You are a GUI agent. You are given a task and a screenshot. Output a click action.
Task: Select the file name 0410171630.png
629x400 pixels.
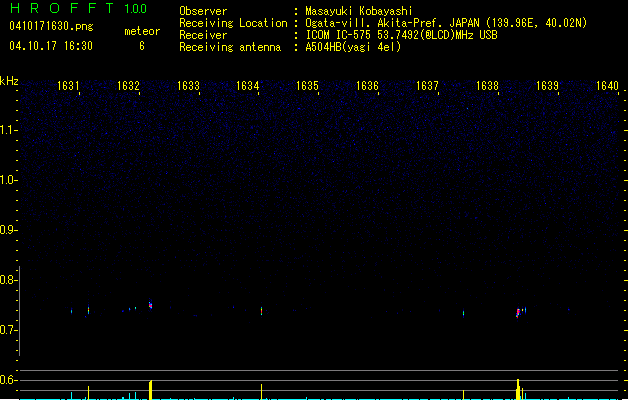pyautogui.click(x=51, y=26)
